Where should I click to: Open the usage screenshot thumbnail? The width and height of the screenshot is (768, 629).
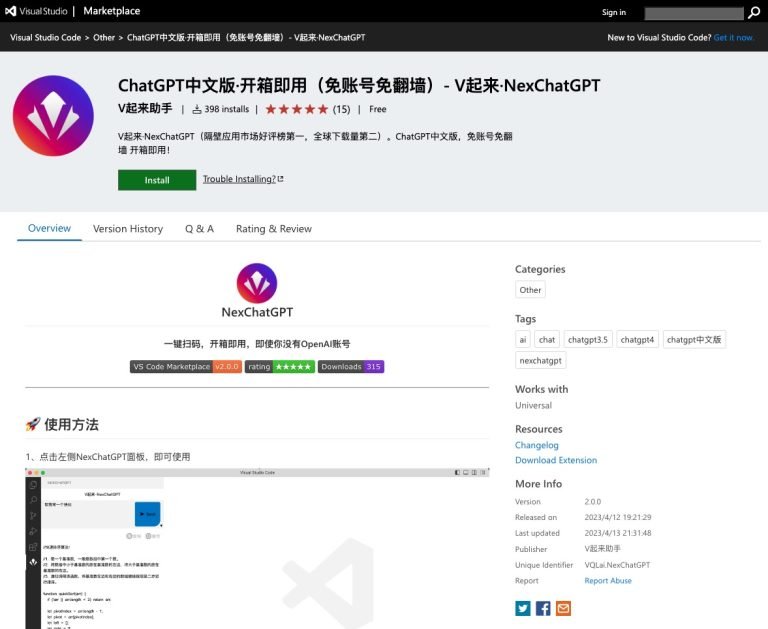pyautogui.click(x=257, y=548)
